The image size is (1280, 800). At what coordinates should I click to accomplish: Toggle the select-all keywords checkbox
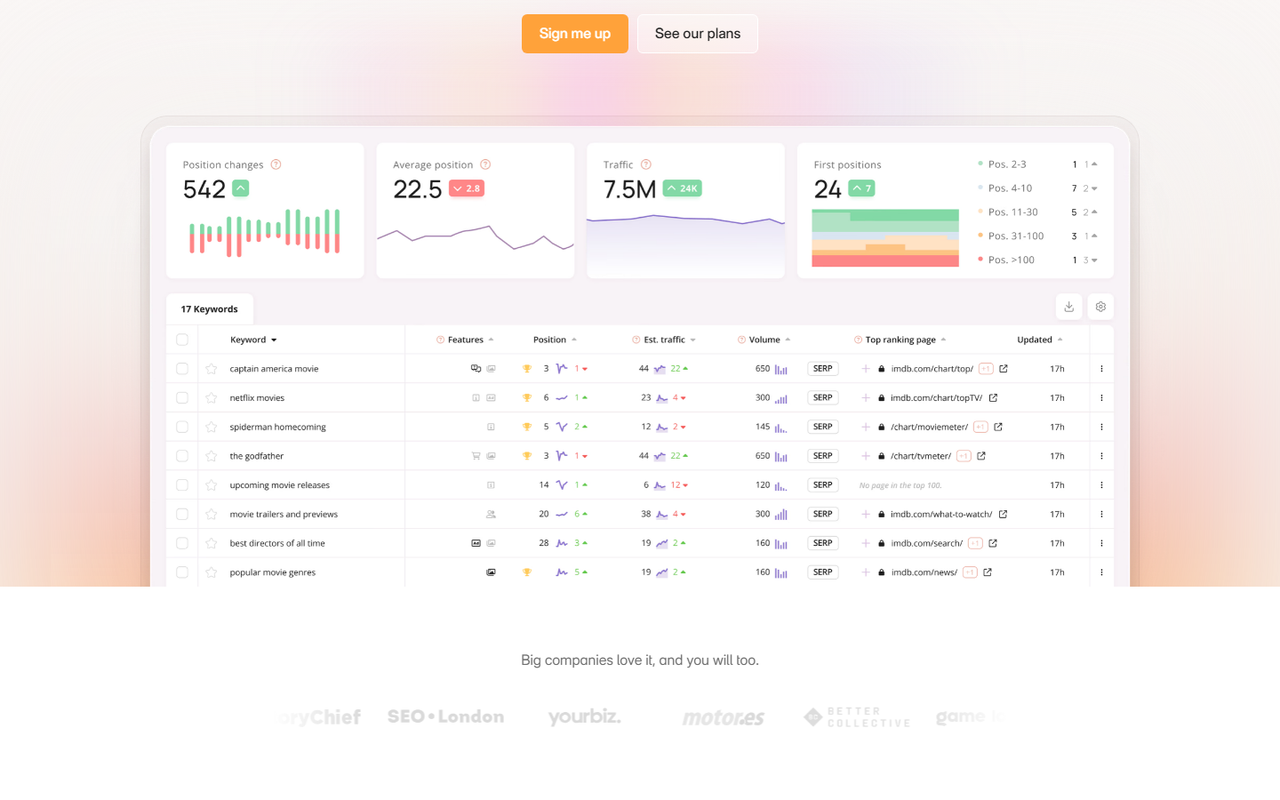(182, 340)
